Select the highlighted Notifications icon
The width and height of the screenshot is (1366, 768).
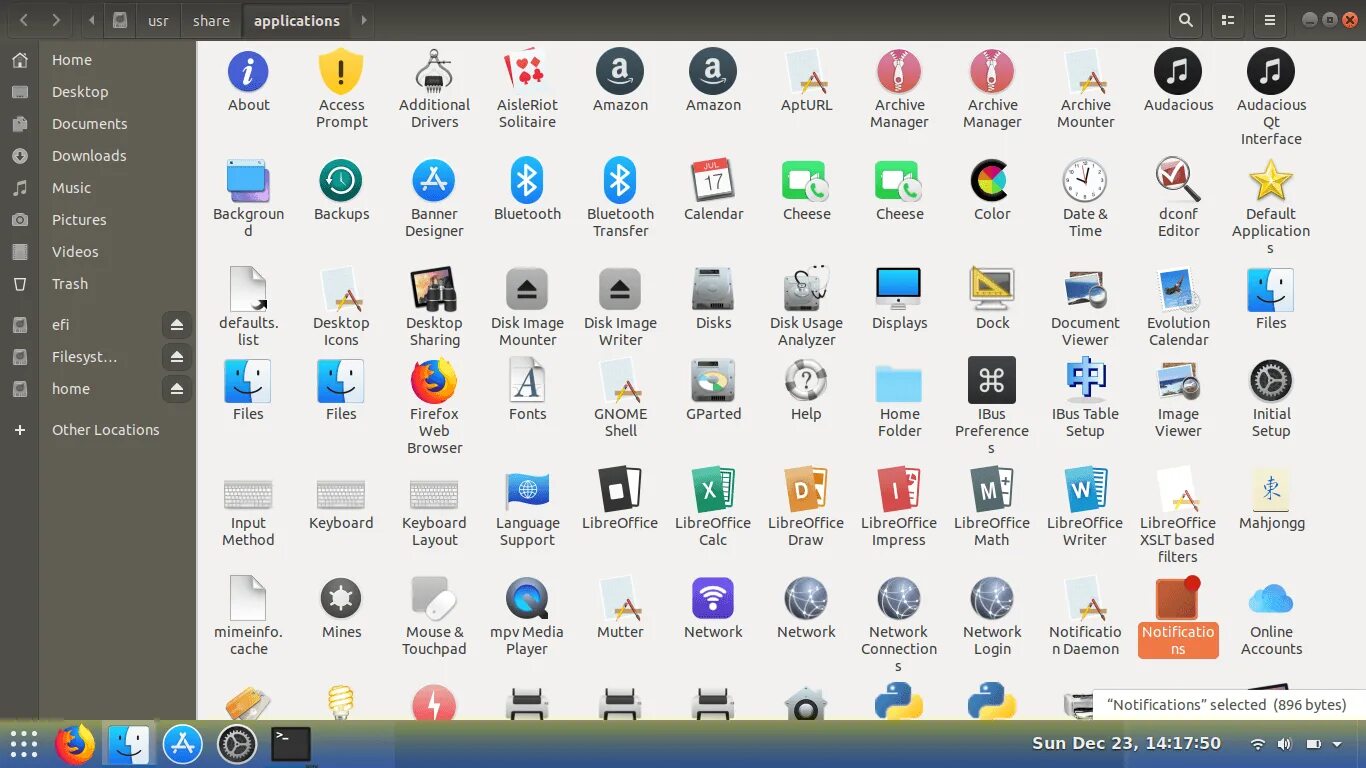coord(1178,599)
